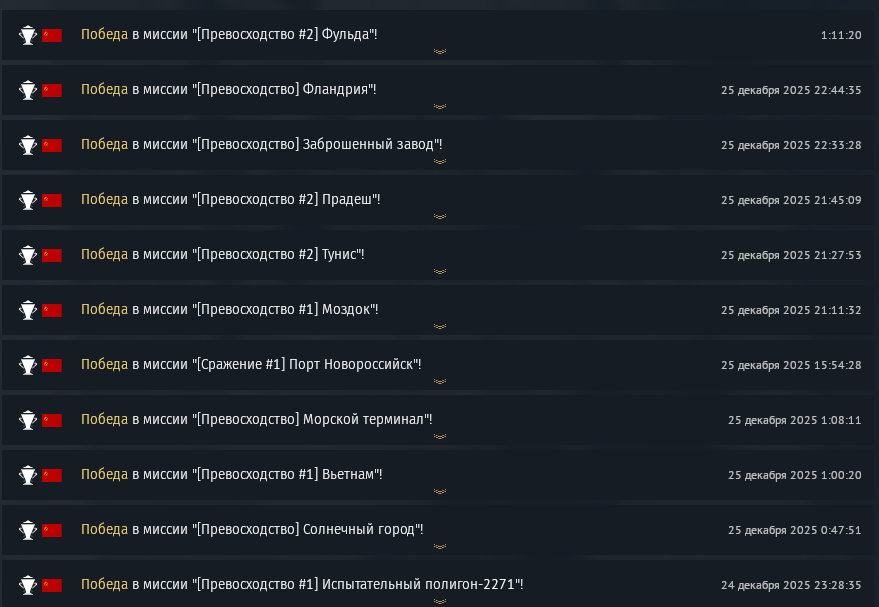Image resolution: width=879 pixels, height=607 pixels.
Task: Expand the Заброшенный завод entry details
Action: click(439, 161)
